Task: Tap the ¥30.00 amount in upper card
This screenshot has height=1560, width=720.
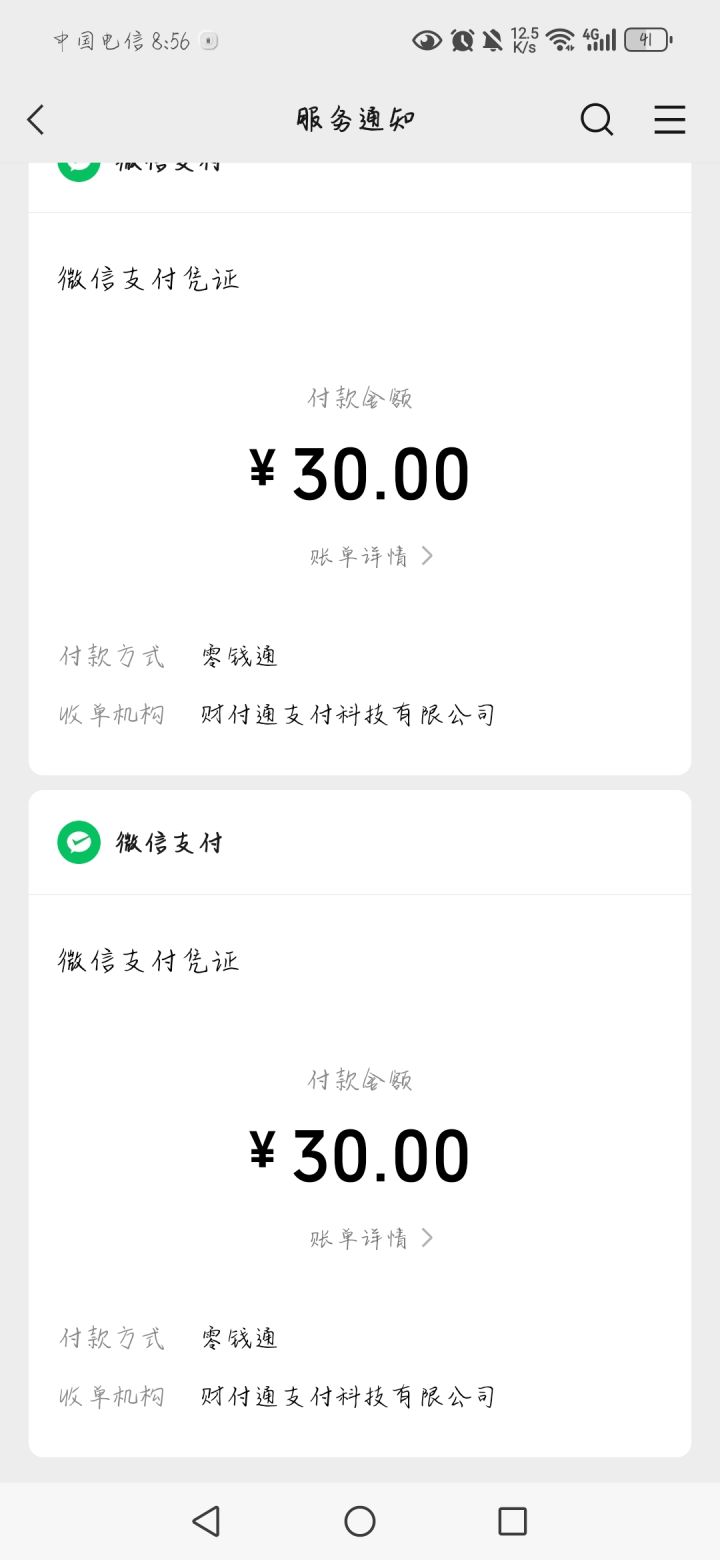Action: click(x=360, y=474)
